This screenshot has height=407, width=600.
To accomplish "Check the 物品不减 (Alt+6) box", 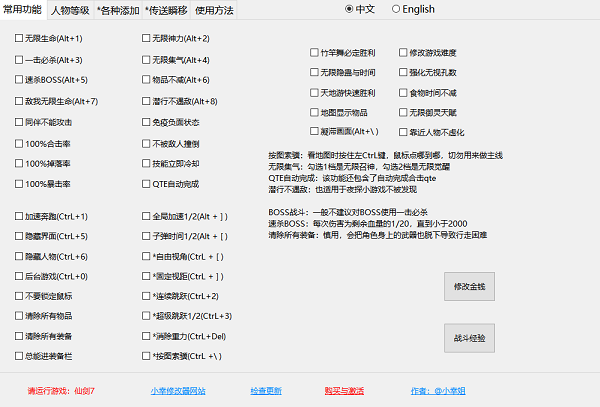I will pyautogui.click(x=146, y=80).
